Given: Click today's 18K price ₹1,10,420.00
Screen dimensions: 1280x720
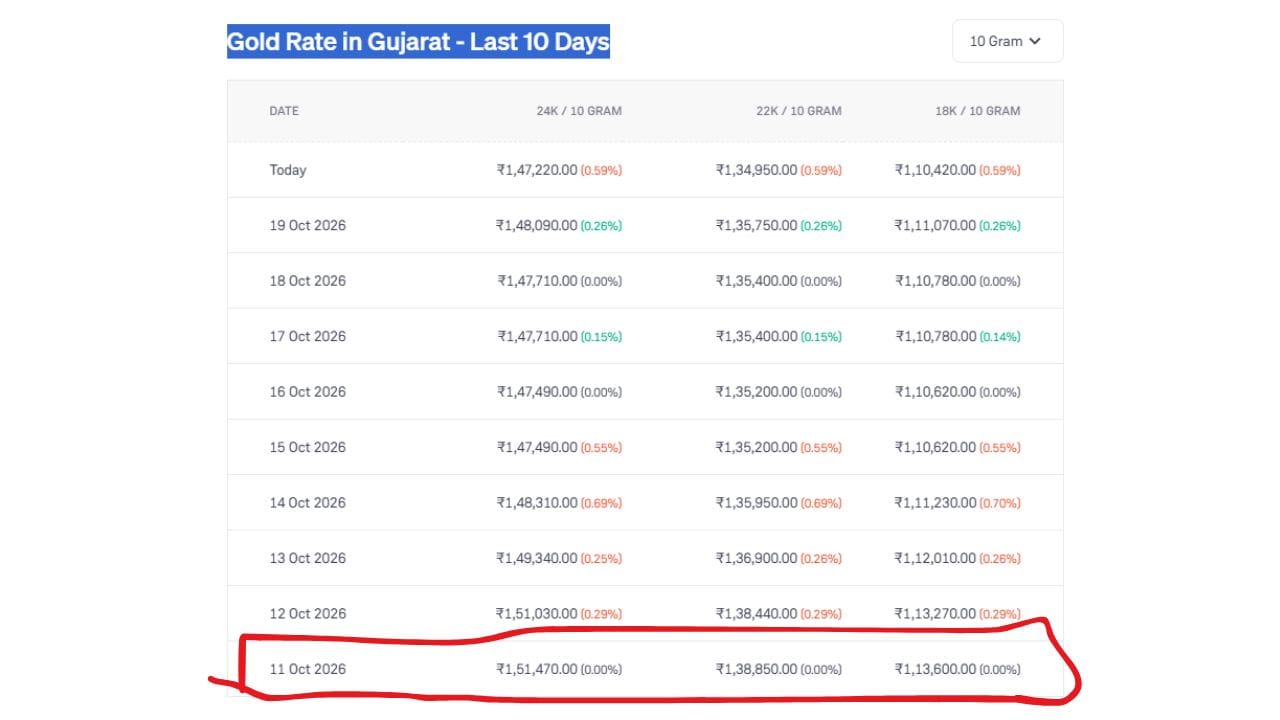Looking at the screenshot, I should (935, 170).
